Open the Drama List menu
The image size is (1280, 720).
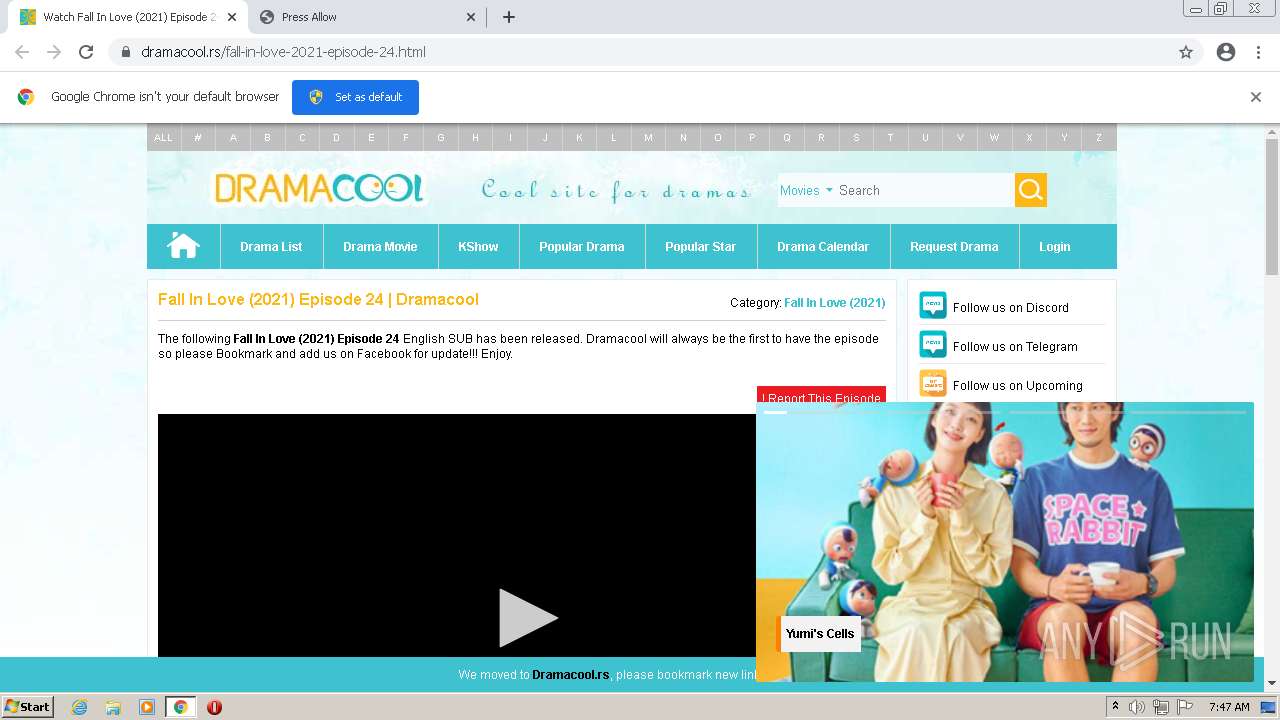point(271,246)
